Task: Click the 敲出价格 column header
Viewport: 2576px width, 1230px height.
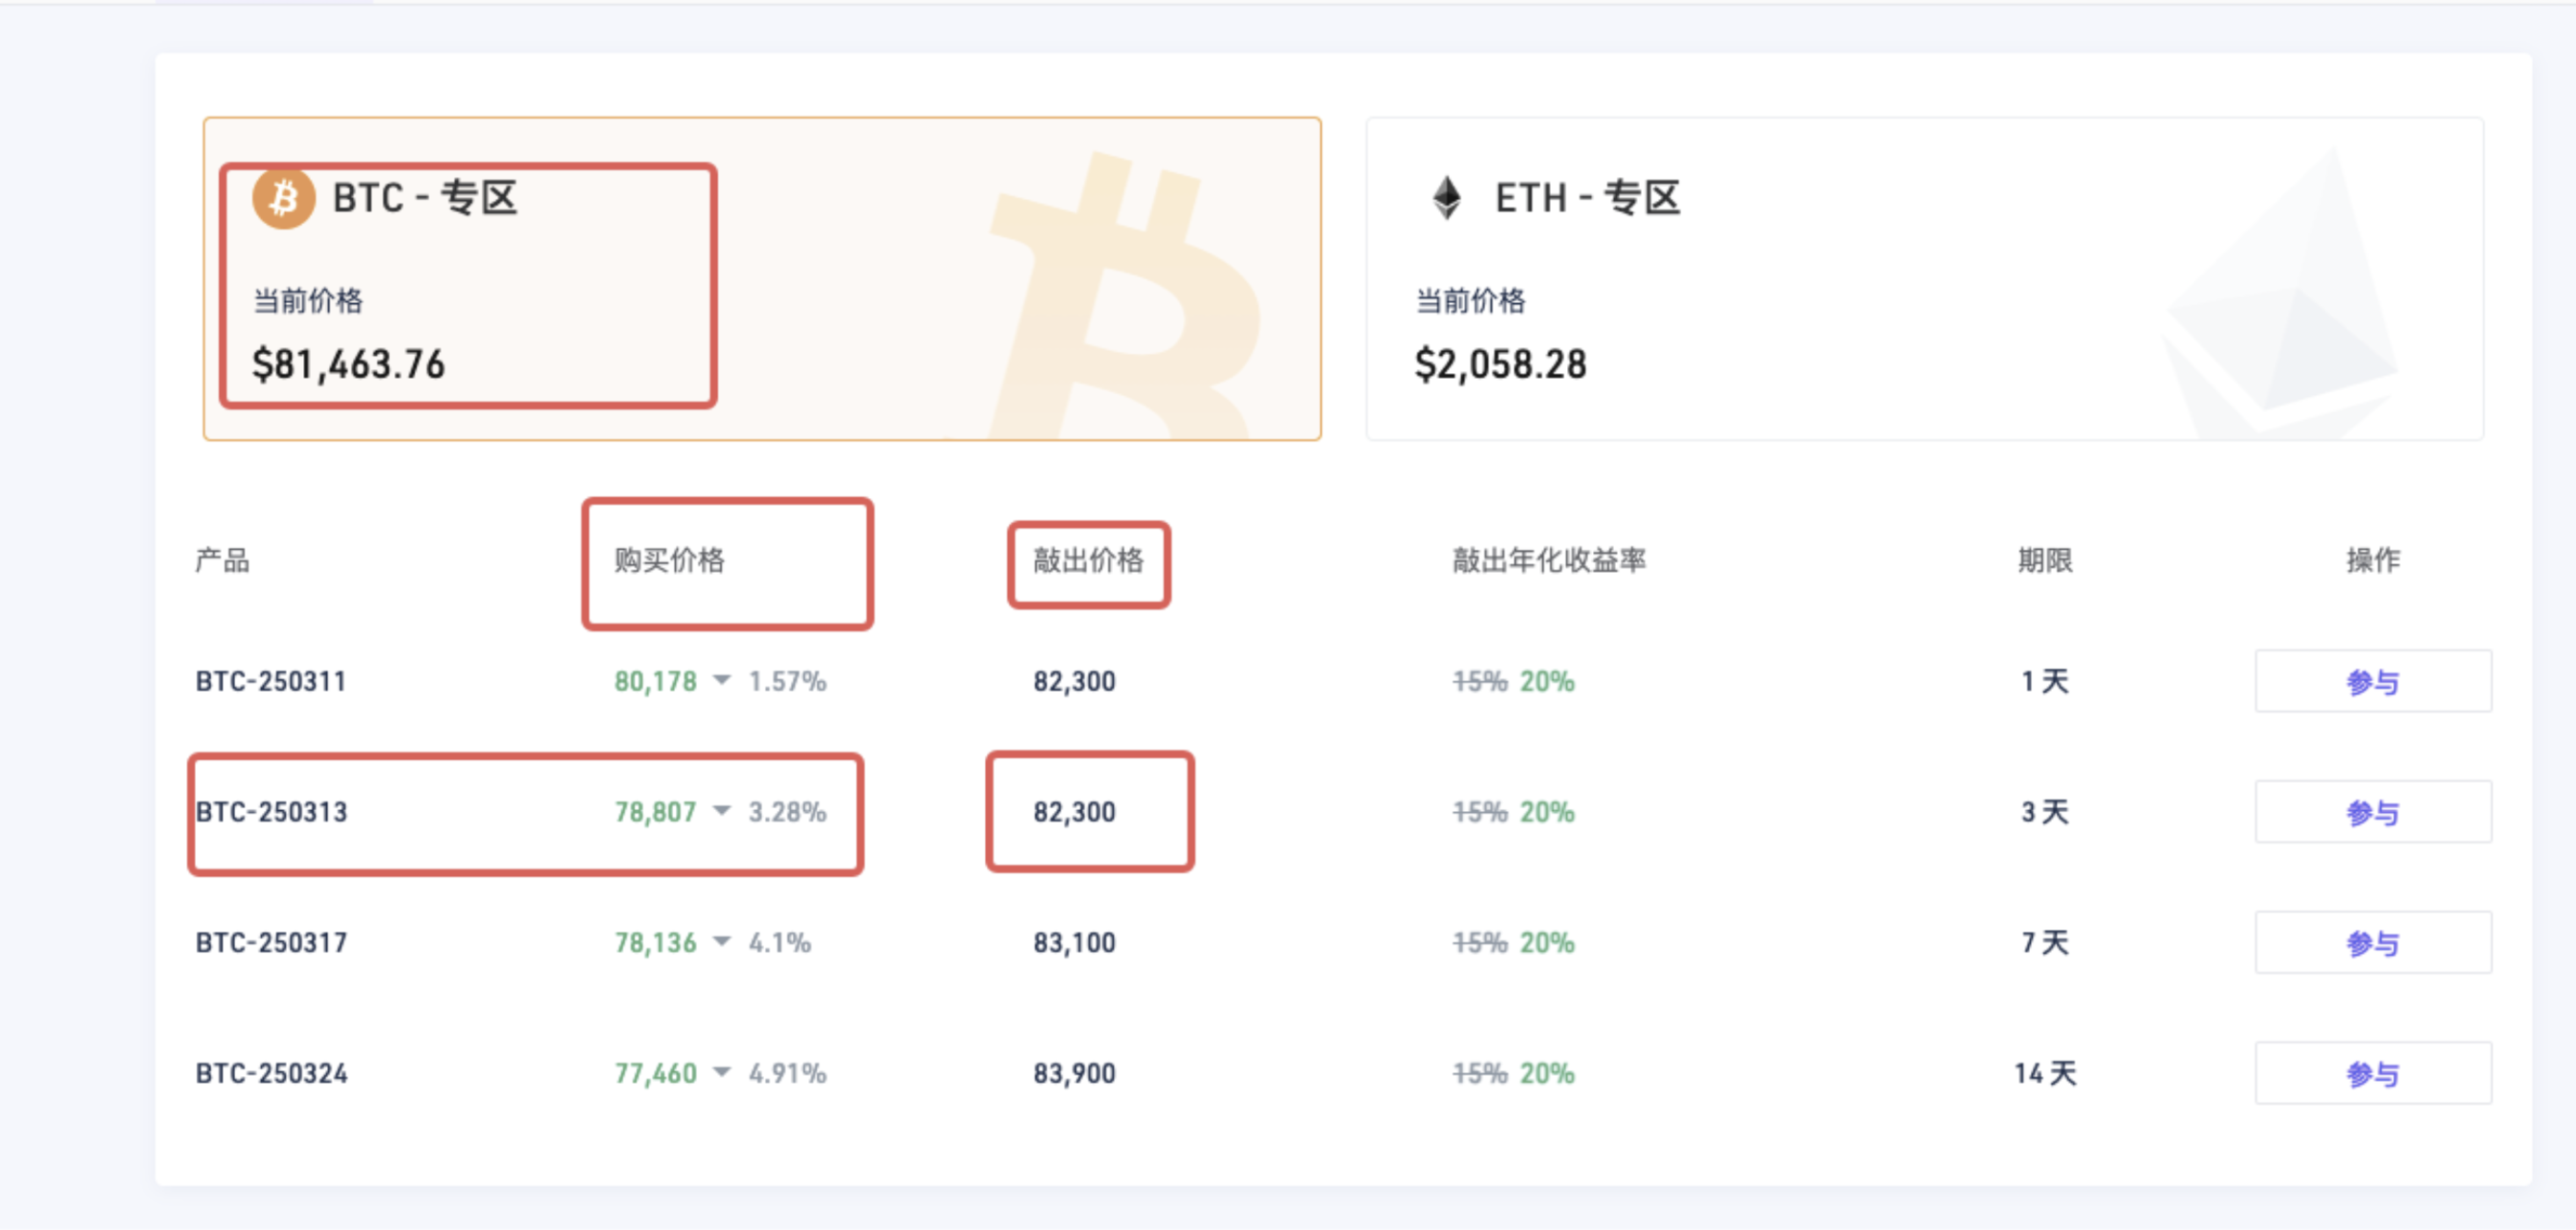Action: [x=1088, y=560]
